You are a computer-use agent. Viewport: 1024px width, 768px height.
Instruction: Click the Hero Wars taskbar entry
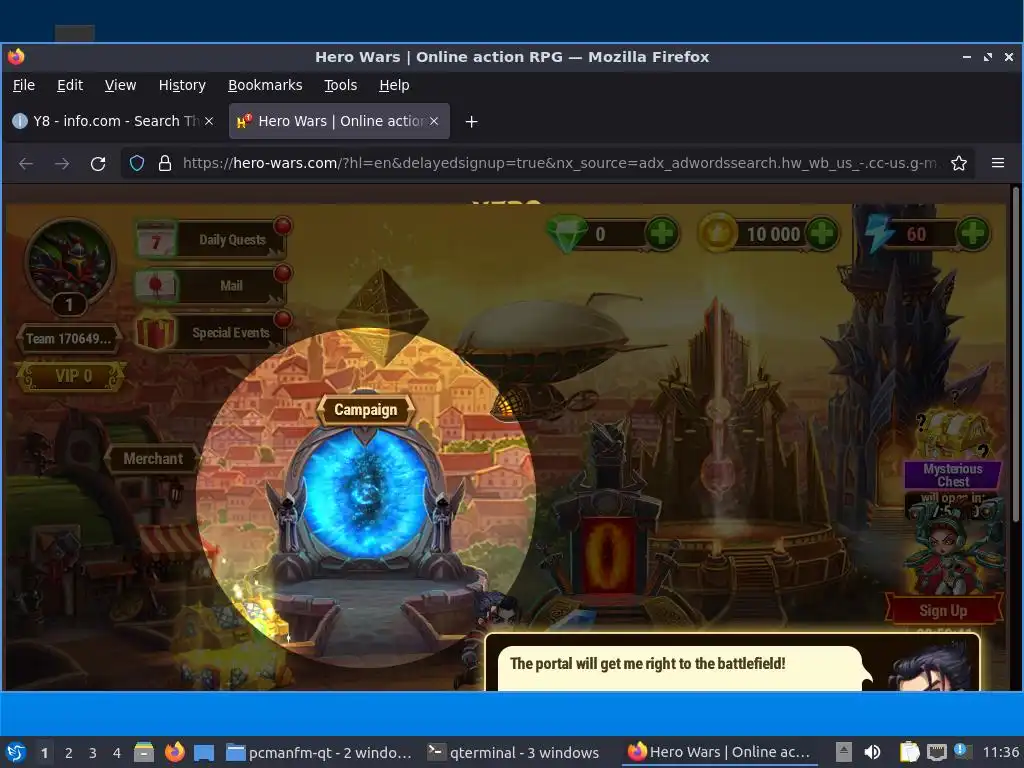pos(719,752)
